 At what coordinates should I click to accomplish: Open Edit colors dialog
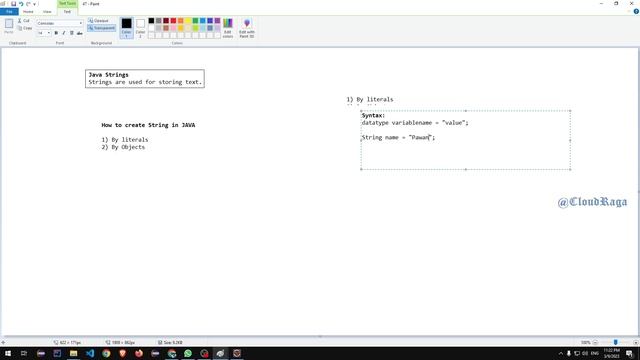tap(228, 28)
